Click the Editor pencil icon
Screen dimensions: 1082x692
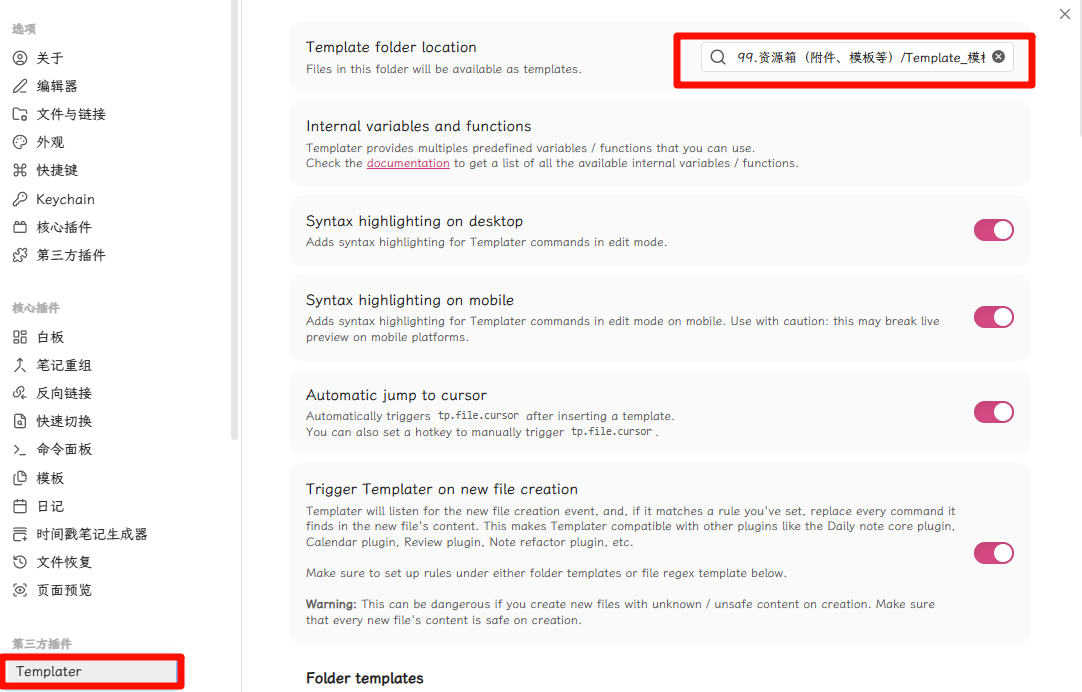(x=20, y=86)
